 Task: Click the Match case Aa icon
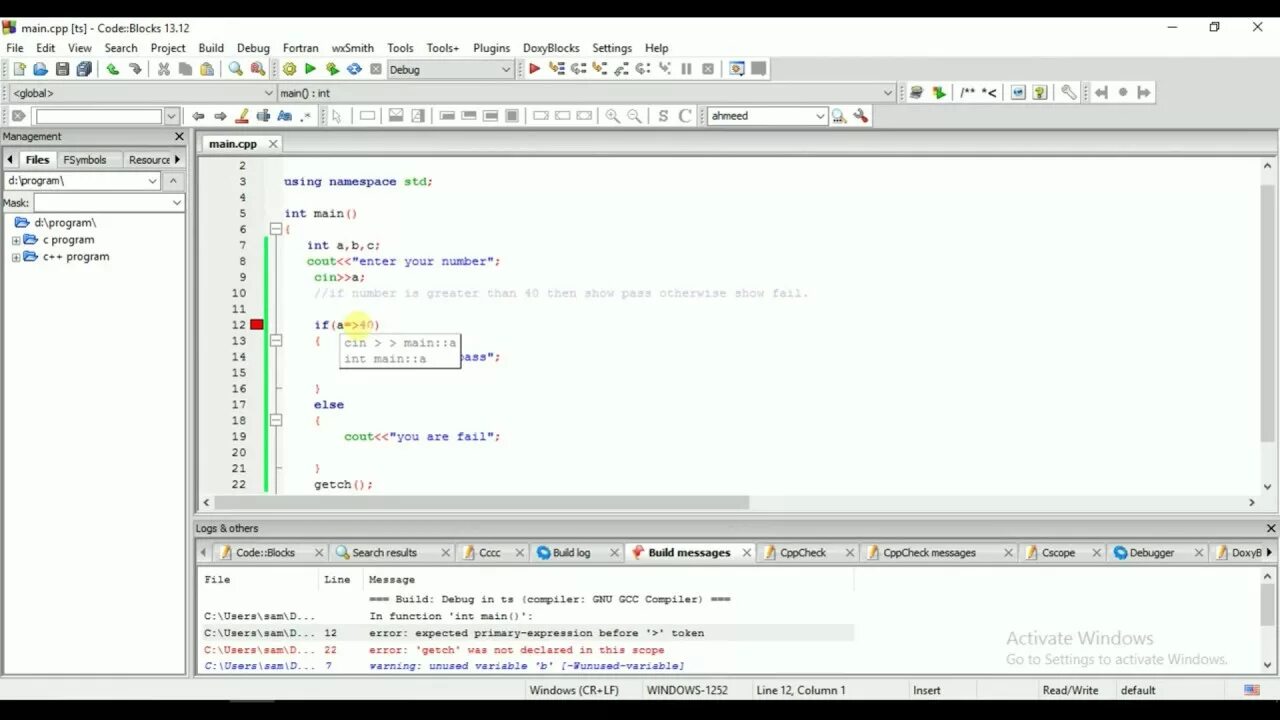(284, 116)
